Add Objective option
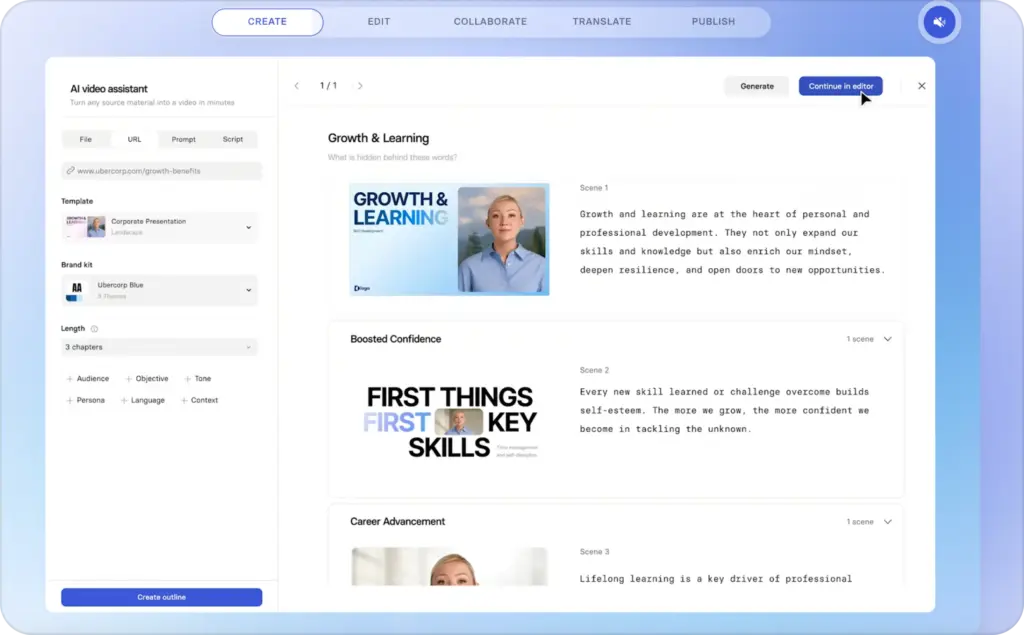Screen dimensions: 1024x635 click(x=147, y=379)
